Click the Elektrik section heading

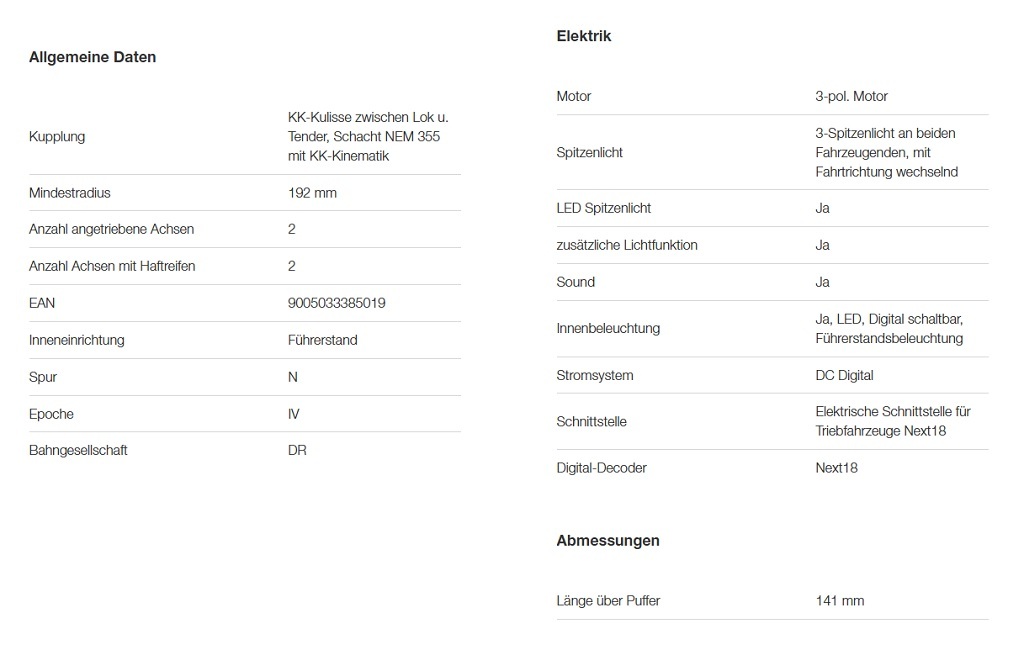coord(583,36)
